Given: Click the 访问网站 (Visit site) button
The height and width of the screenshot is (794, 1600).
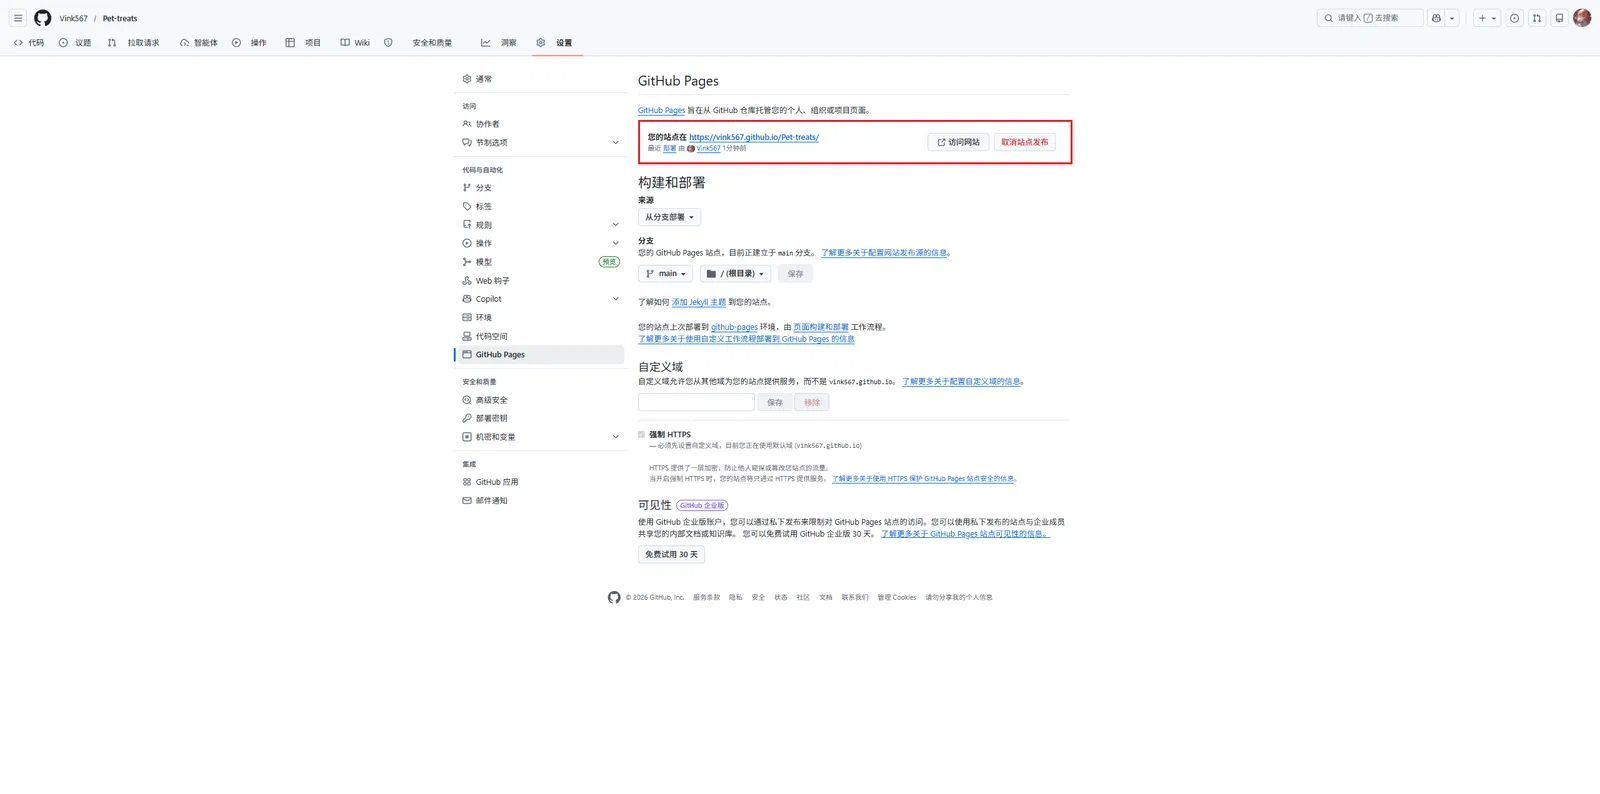Looking at the screenshot, I should pyautogui.click(x=958, y=142).
